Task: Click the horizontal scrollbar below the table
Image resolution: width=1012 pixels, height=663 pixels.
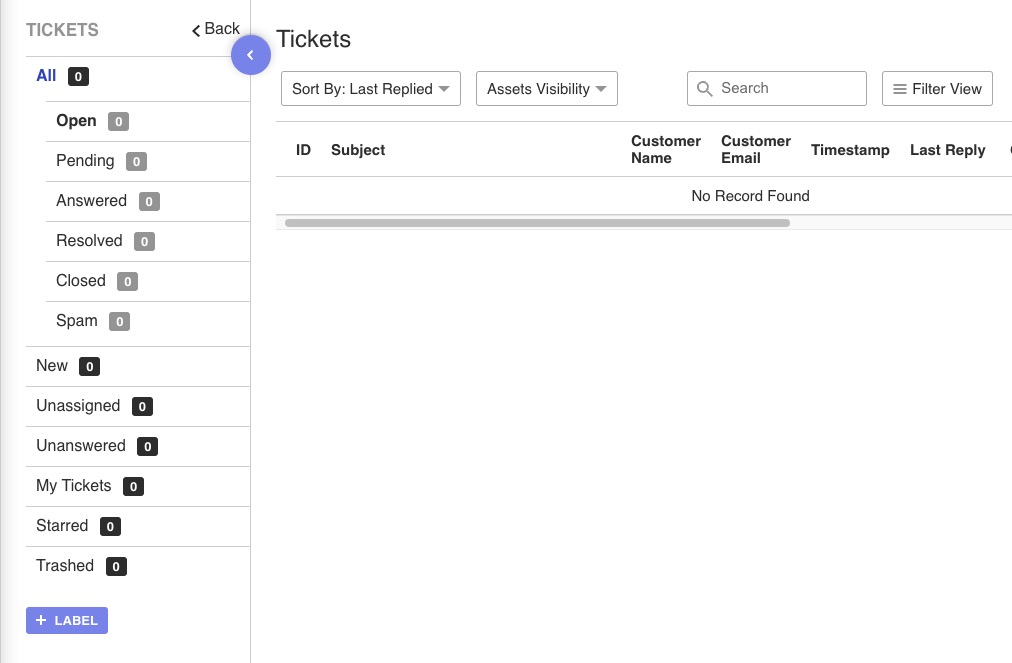Action: tap(537, 222)
